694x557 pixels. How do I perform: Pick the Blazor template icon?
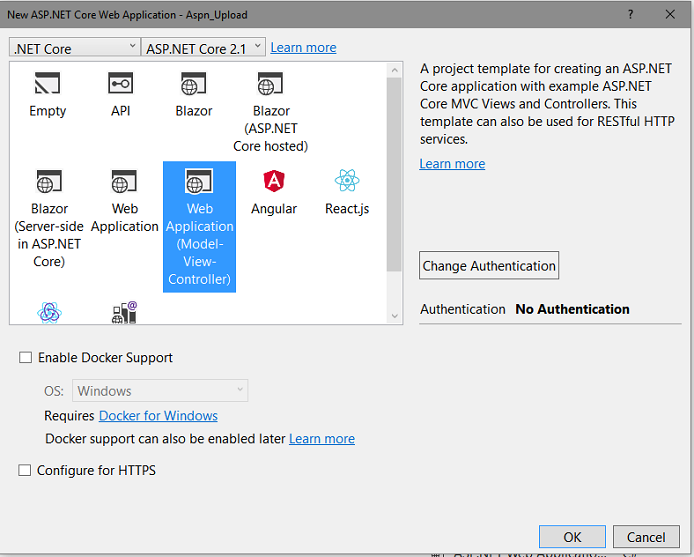[x=193, y=84]
